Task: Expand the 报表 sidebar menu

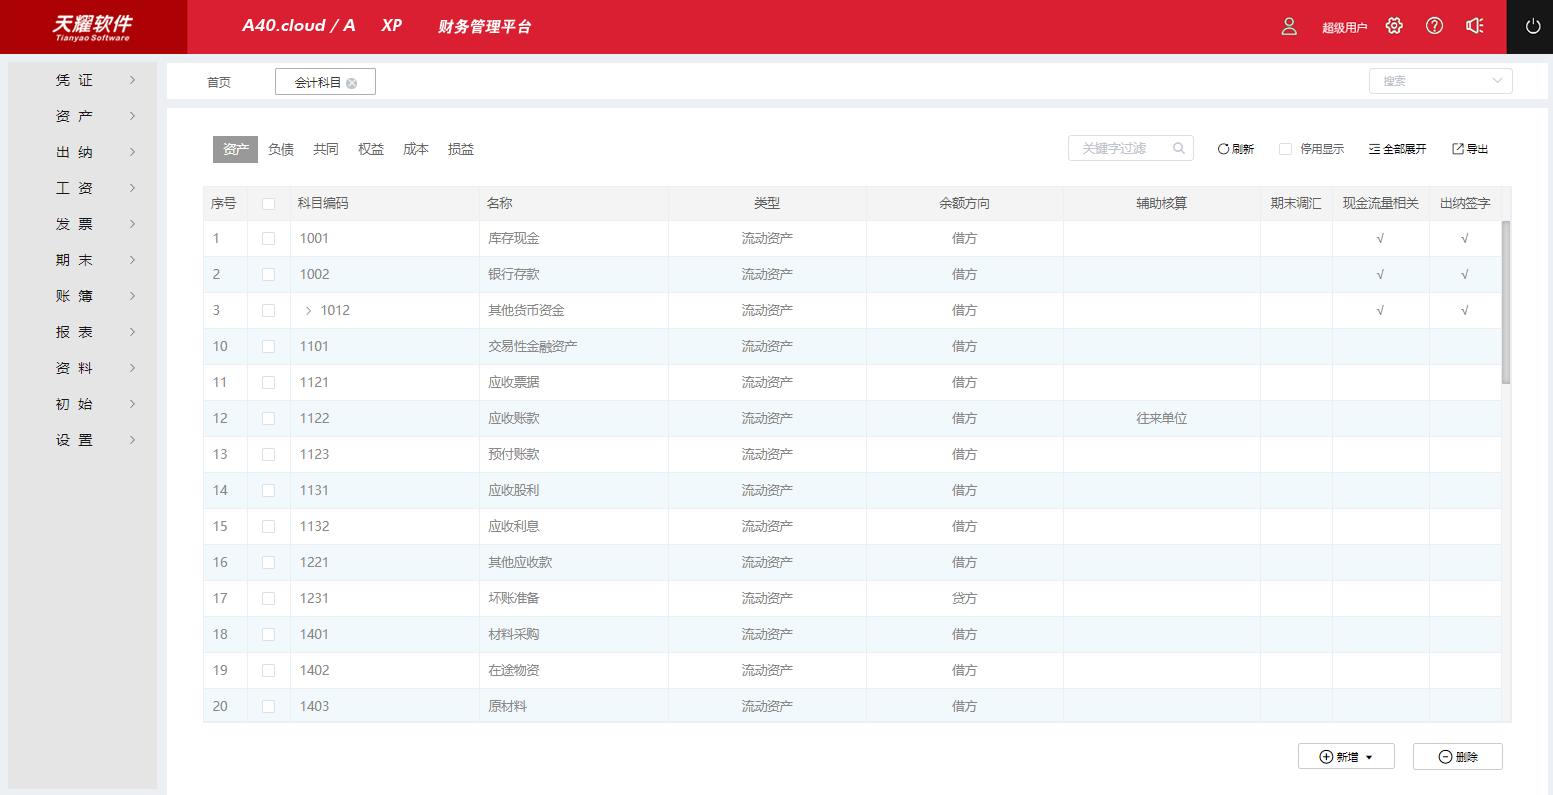Action: [x=83, y=332]
